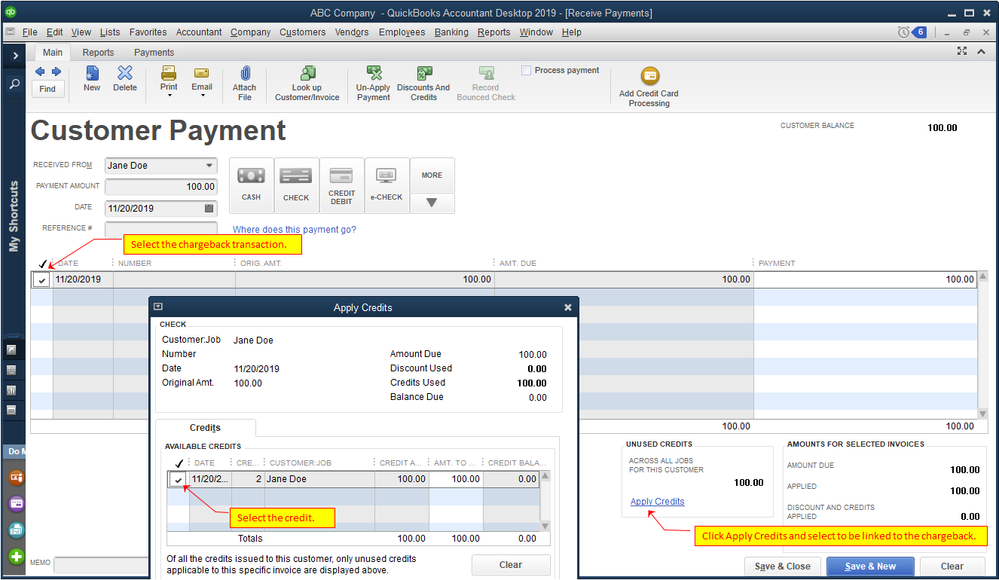Open the Banking menu
The image size is (999, 580).
point(451,32)
